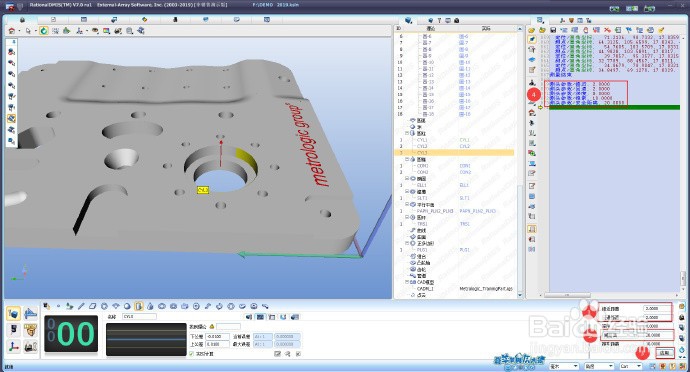Viewport: 690px width, 372px height.
Task: Choose the selection cursor tool in viewport toolbar
Action: click(x=28, y=31)
